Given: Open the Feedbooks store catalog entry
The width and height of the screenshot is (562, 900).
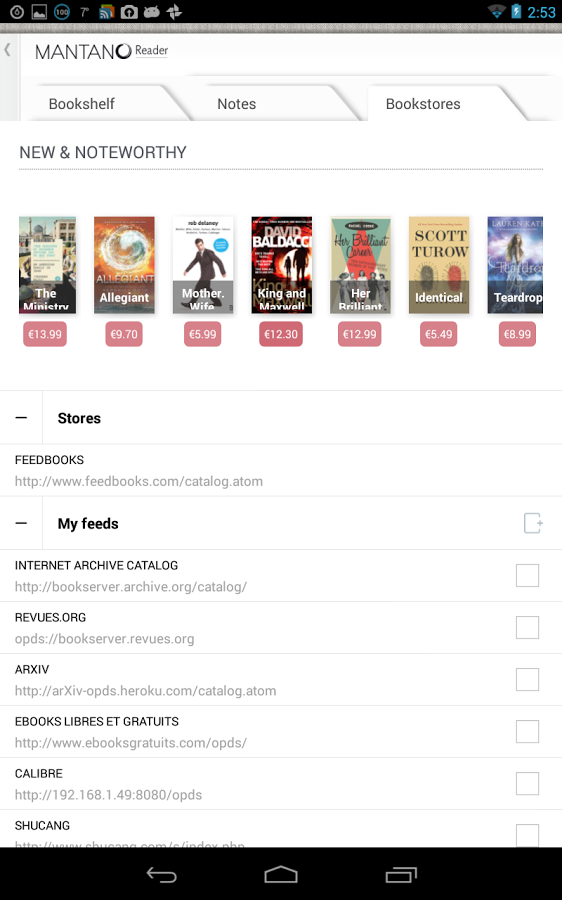Looking at the screenshot, I should click(281, 470).
